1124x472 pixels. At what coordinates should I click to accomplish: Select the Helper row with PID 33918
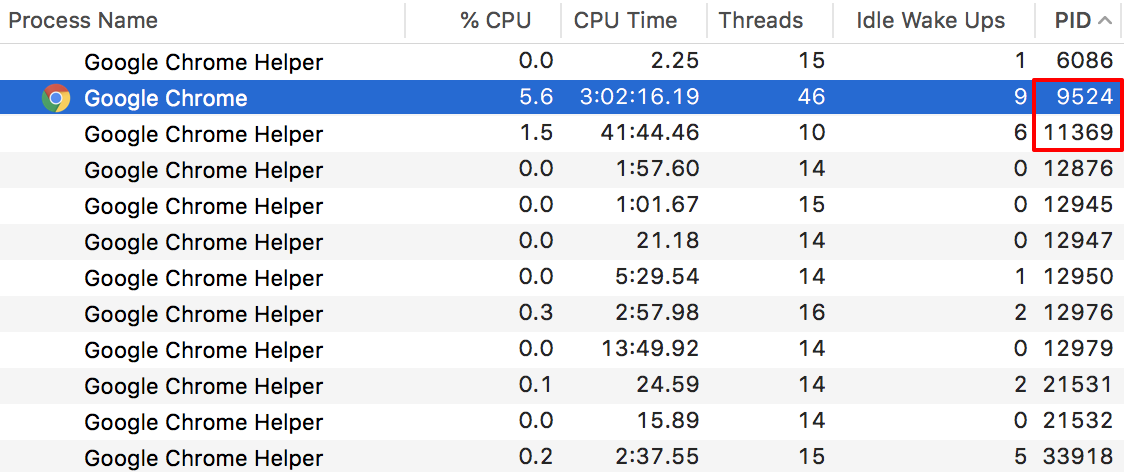(562, 457)
